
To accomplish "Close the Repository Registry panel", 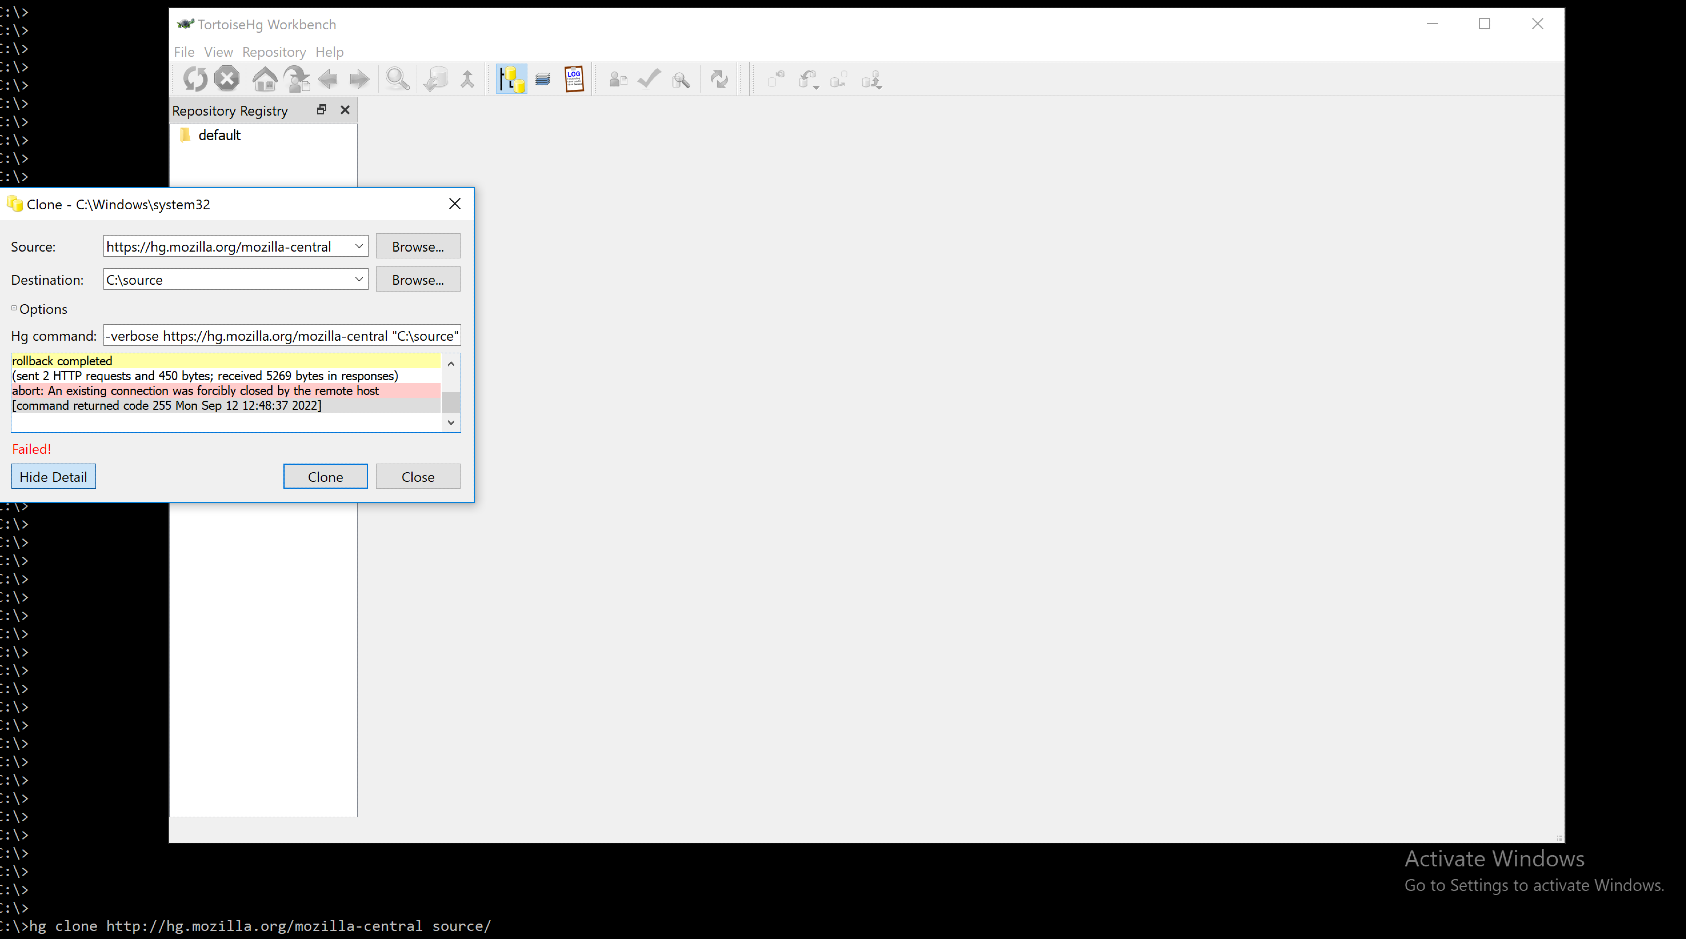I will coord(345,110).
